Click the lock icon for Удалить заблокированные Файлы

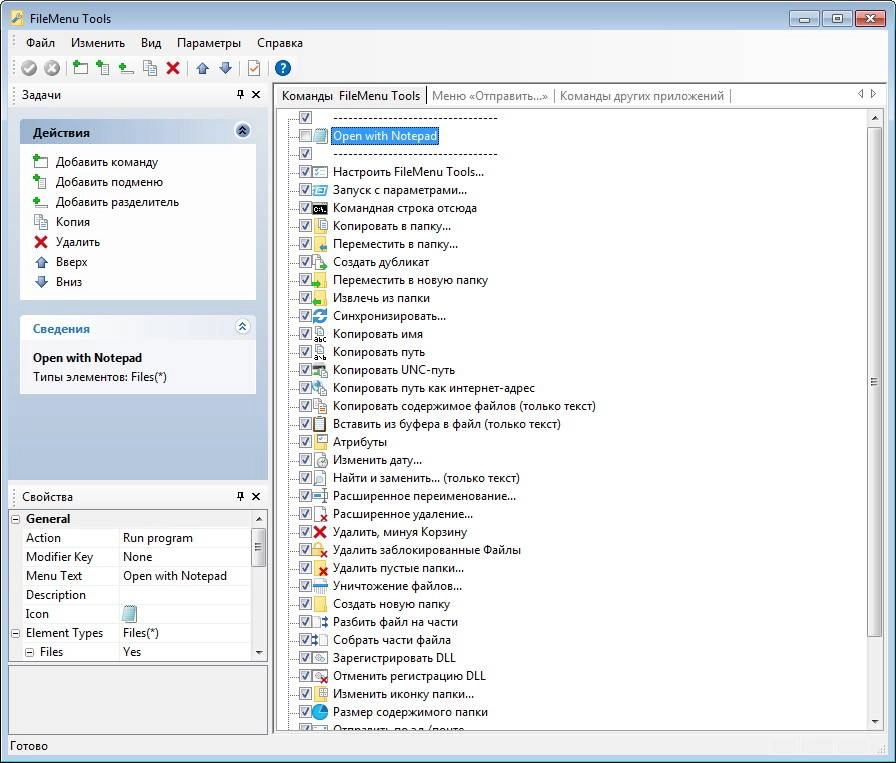click(321, 550)
